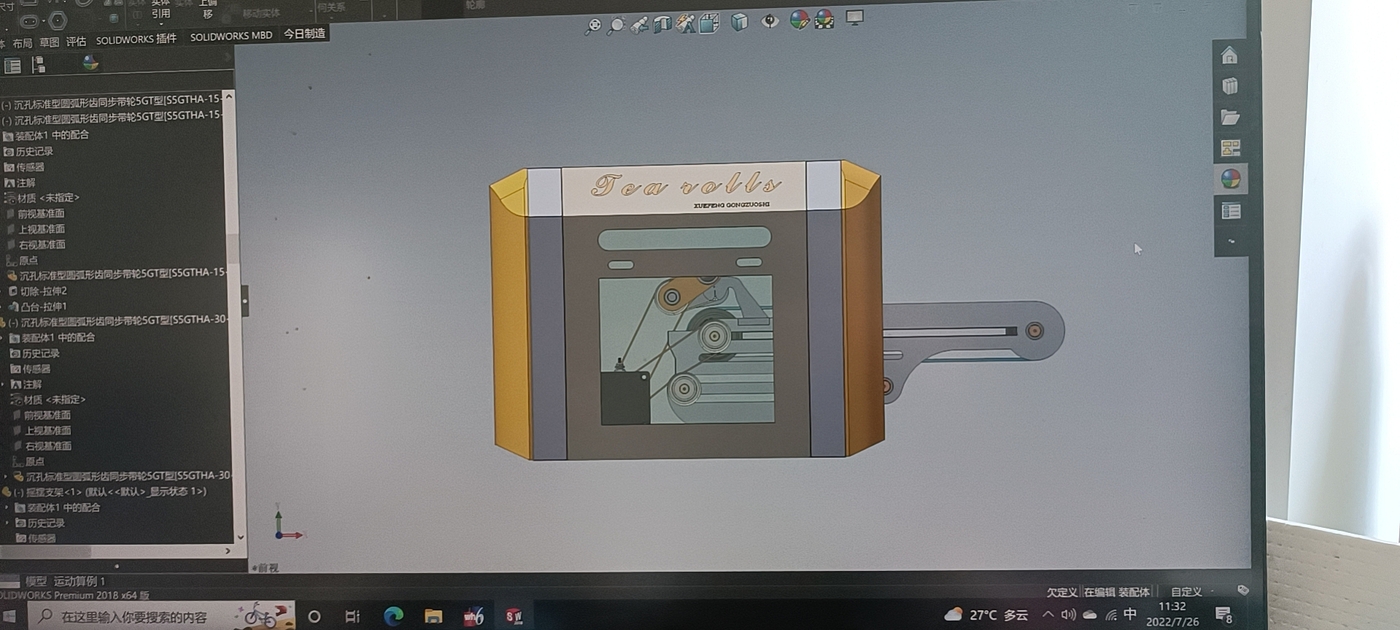Select the 今日制造 tab
Viewport: 1400px width, 630px height.
click(x=304, y=33)
